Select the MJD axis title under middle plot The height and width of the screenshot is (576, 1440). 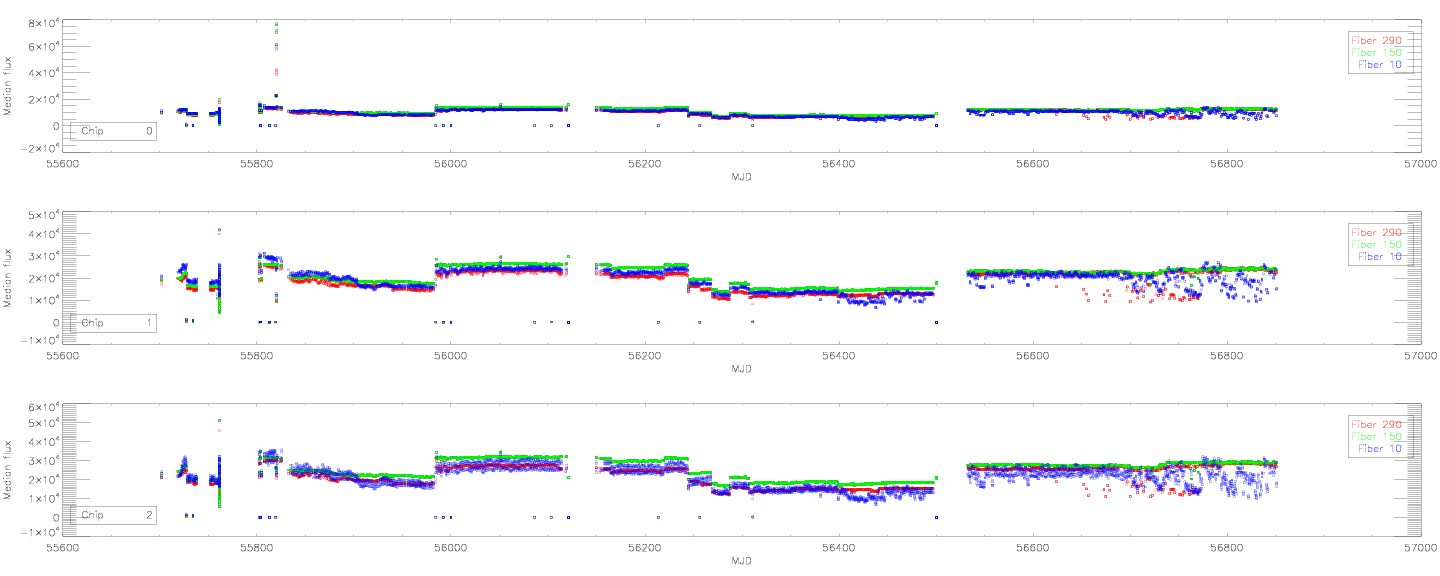(x=741, y=369)
